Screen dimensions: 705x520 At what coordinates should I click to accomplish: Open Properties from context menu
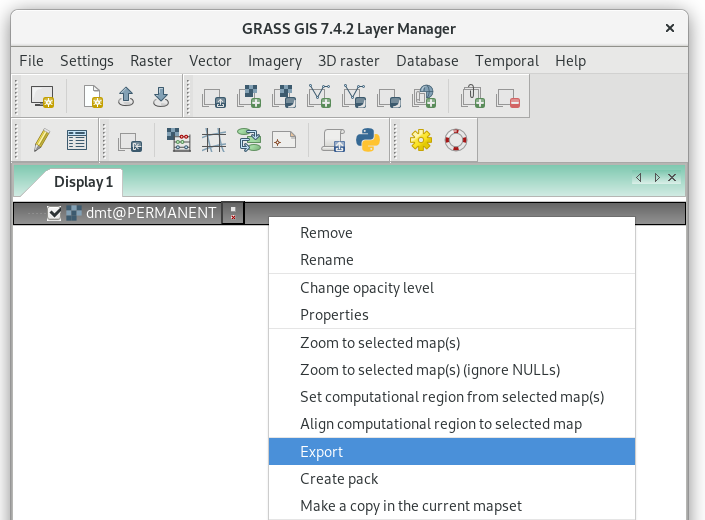pos(452,315)
